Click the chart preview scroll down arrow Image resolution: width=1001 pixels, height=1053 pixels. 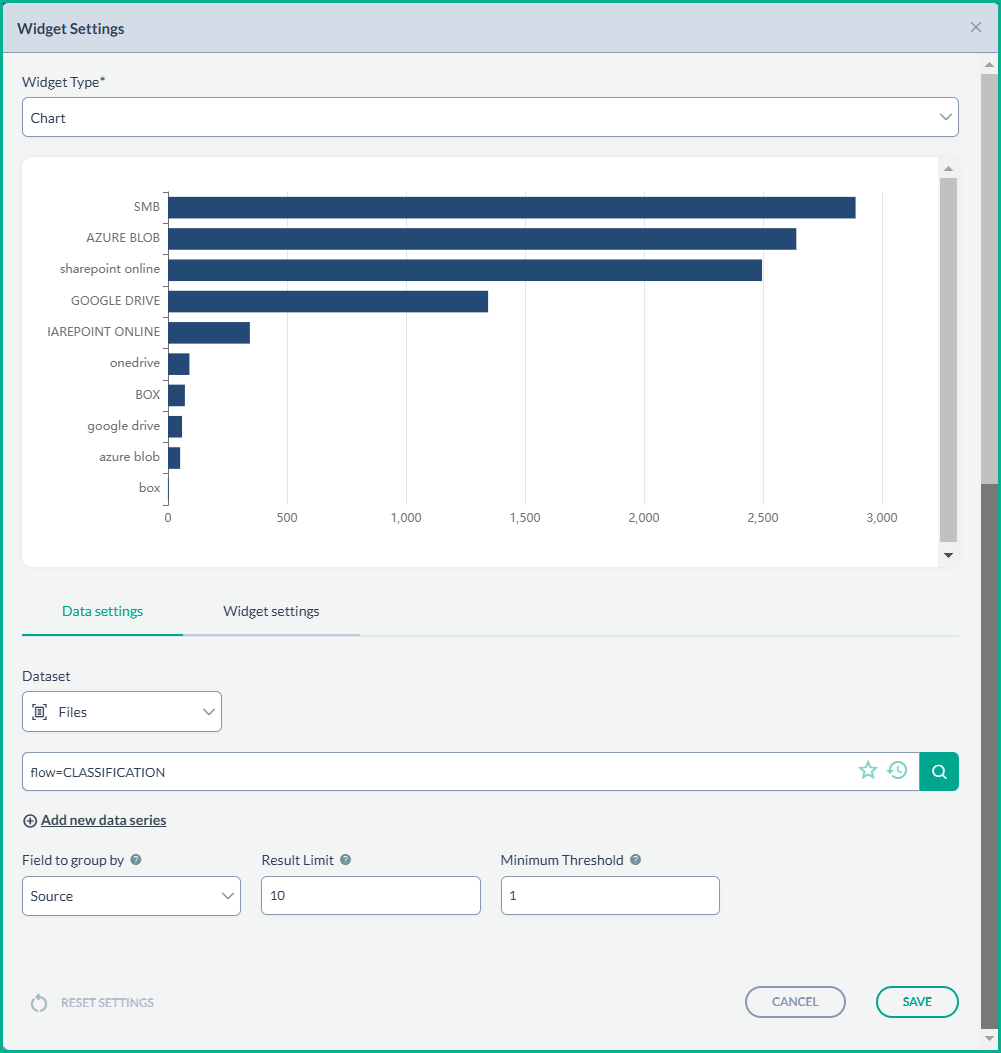coord(948,555)
